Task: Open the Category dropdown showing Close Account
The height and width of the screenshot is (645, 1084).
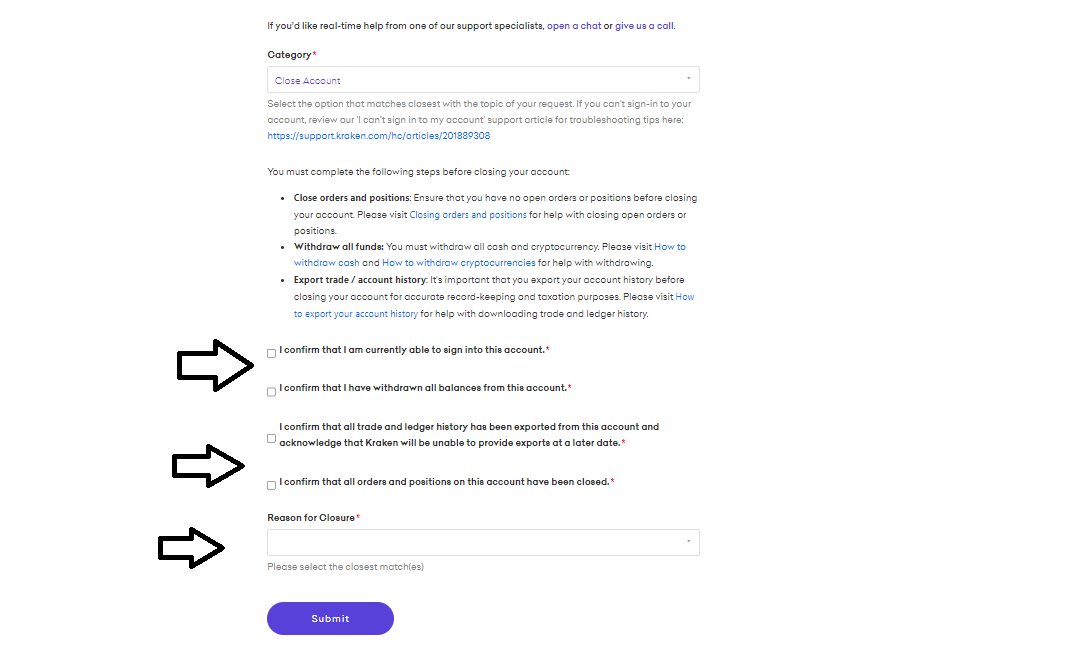Action: point(483,79)
